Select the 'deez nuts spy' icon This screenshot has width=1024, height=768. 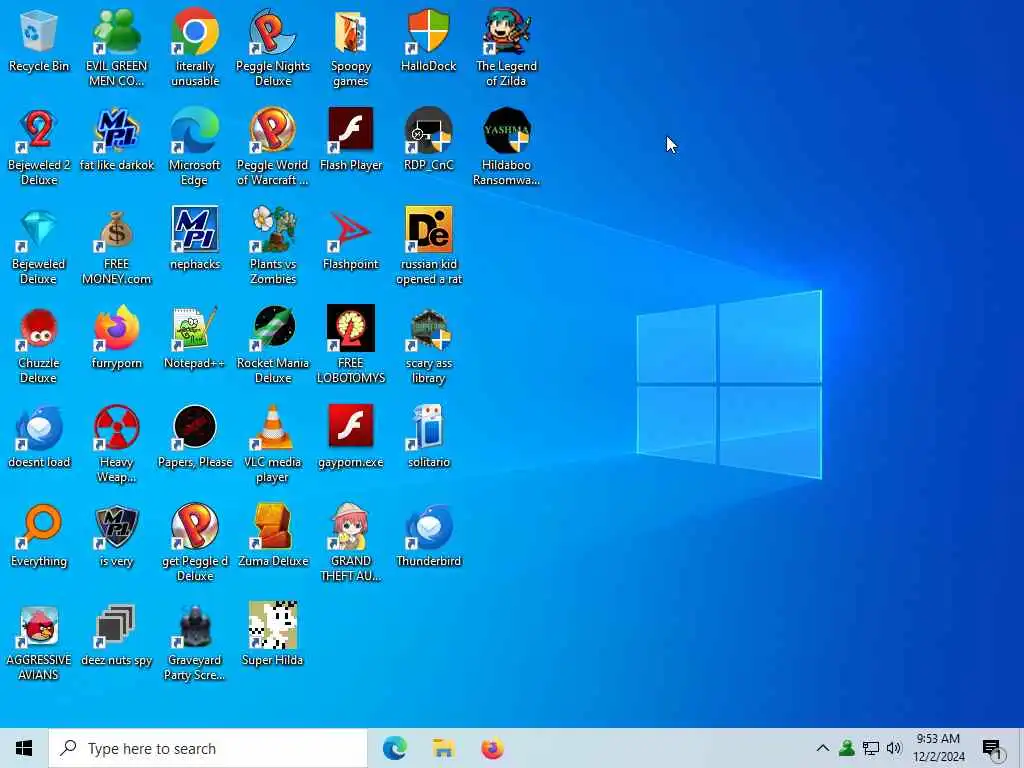coord(117,633)
